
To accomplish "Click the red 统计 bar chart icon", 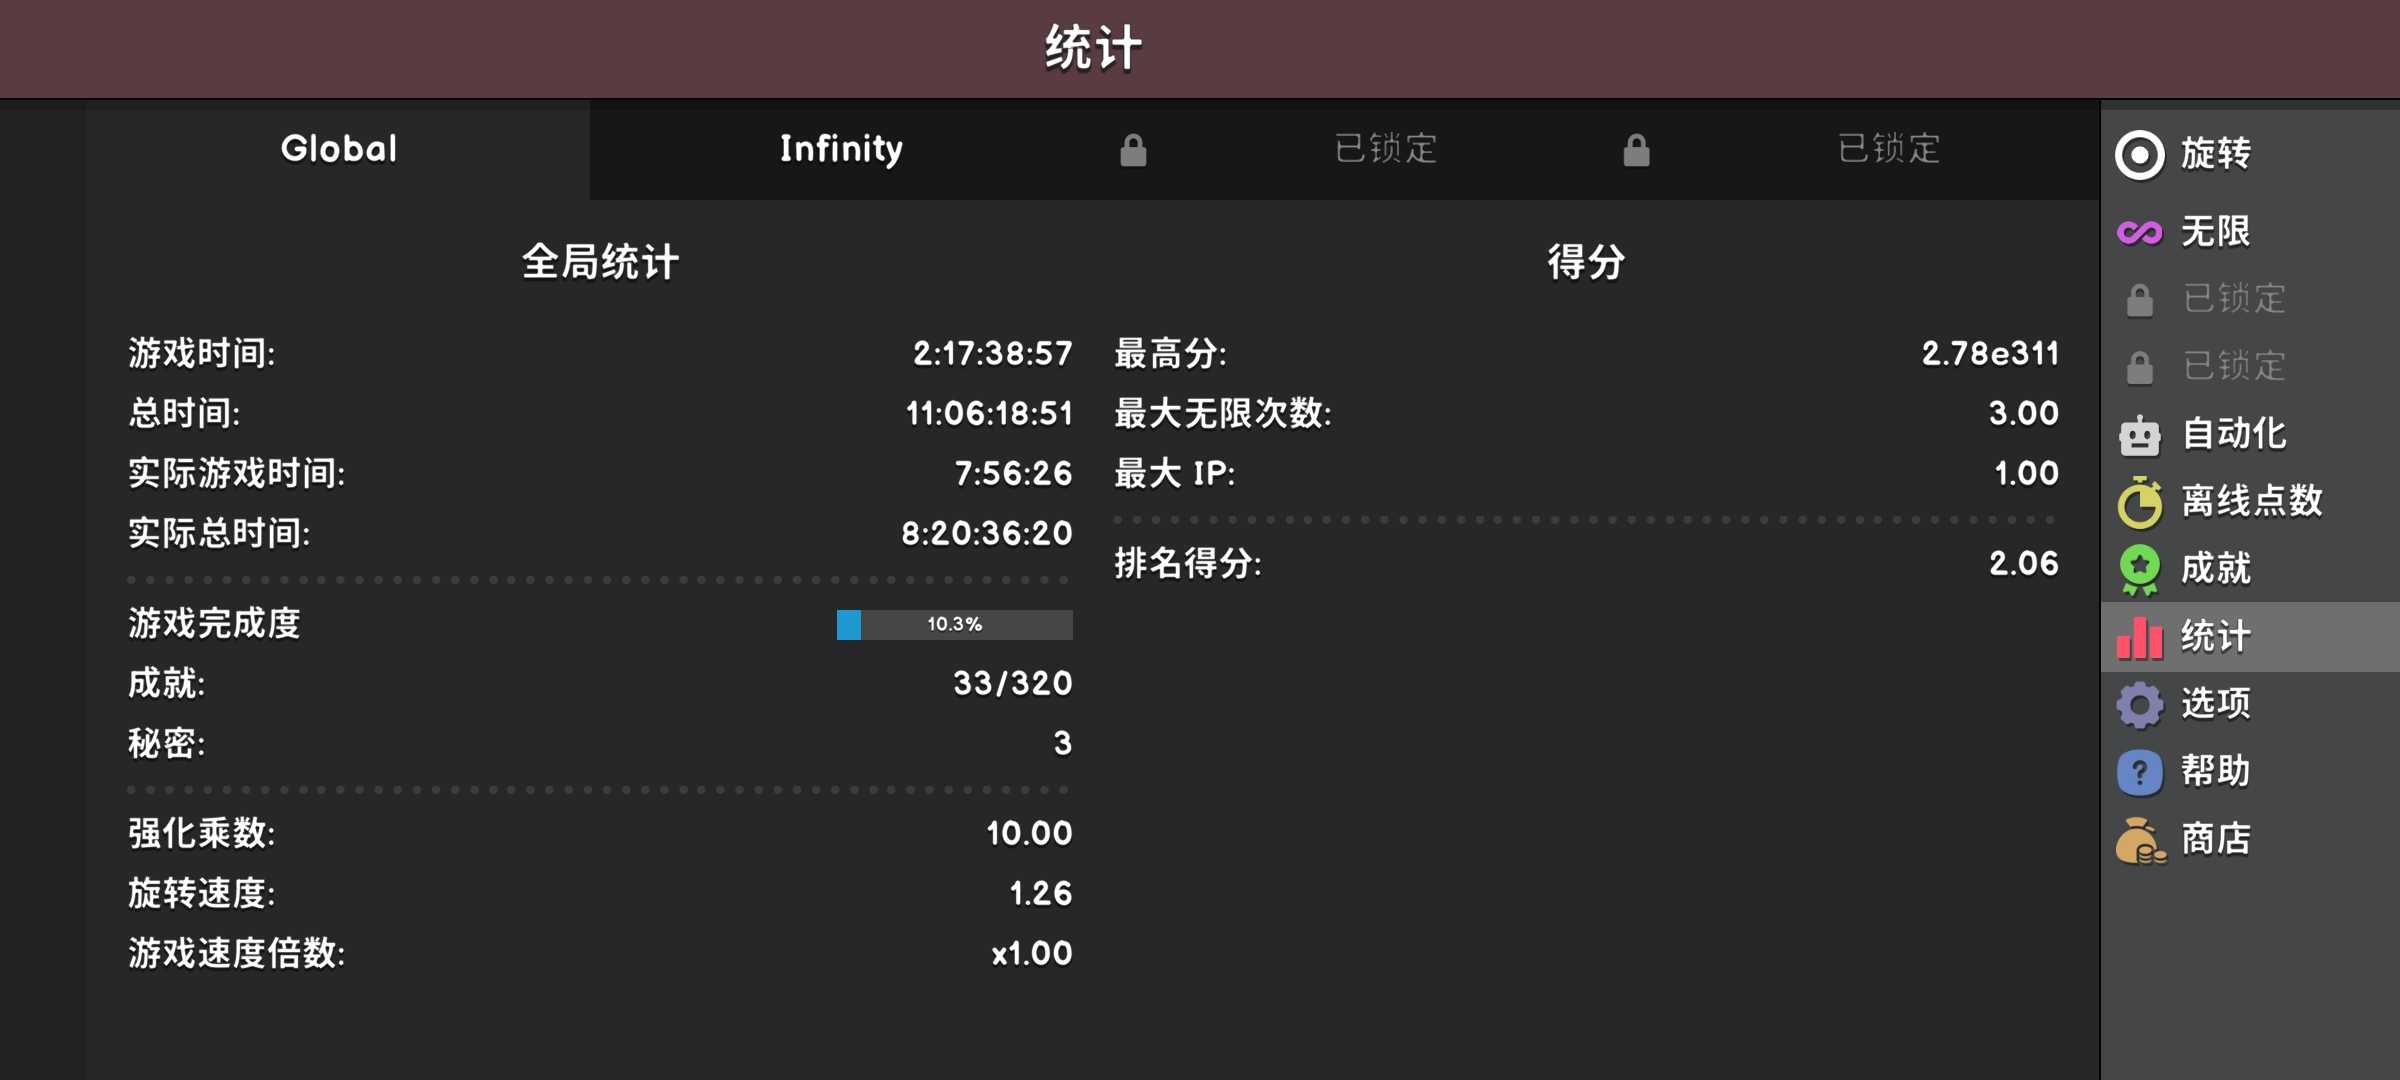I will 2140,637.
